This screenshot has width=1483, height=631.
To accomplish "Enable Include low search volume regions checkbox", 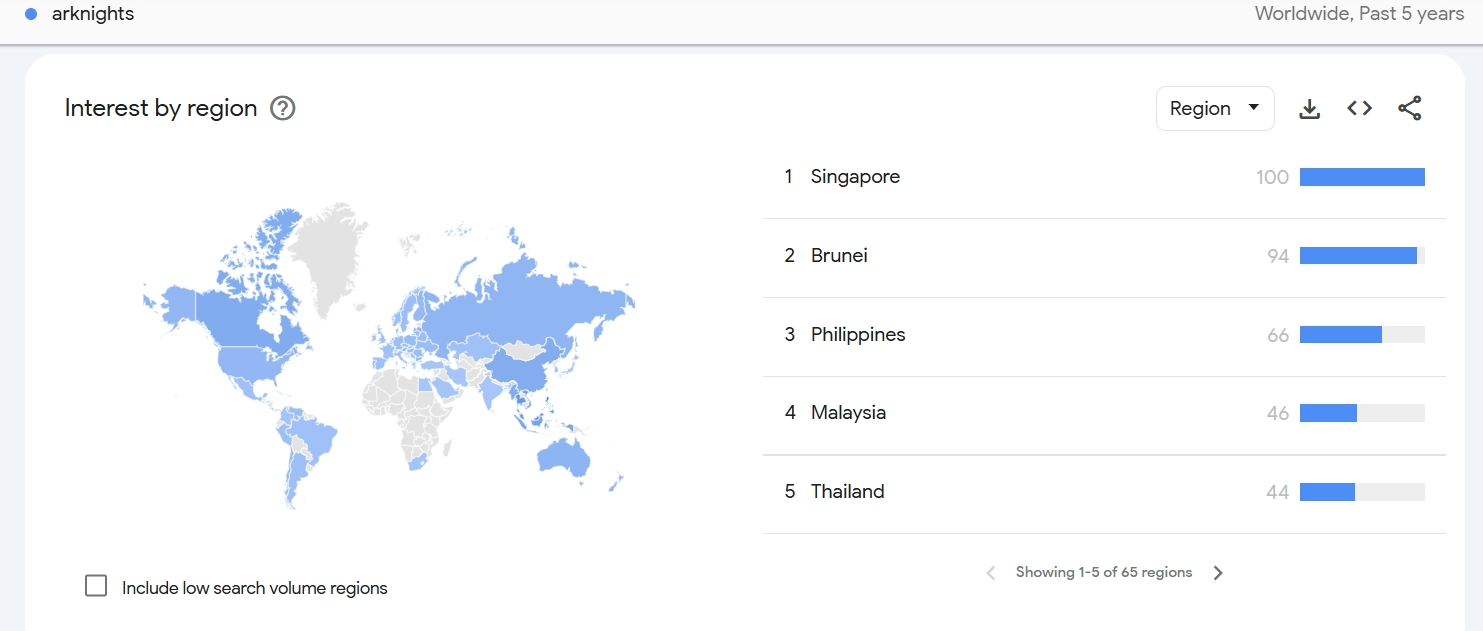I will coord(96,586).
